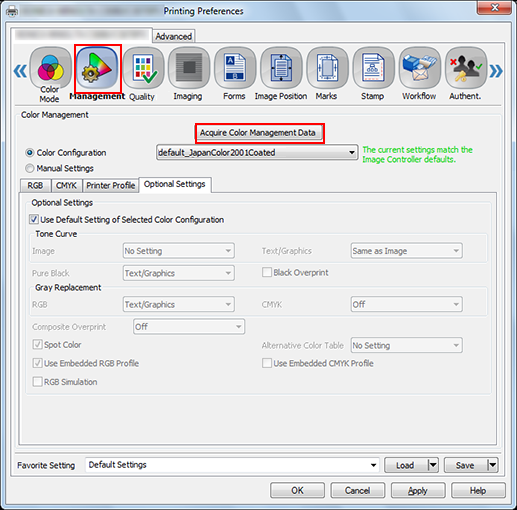The image size is (517, 510).
Task: Open the Color Mode icon tab
Action: pyautogui.click(x=50, y=68)
